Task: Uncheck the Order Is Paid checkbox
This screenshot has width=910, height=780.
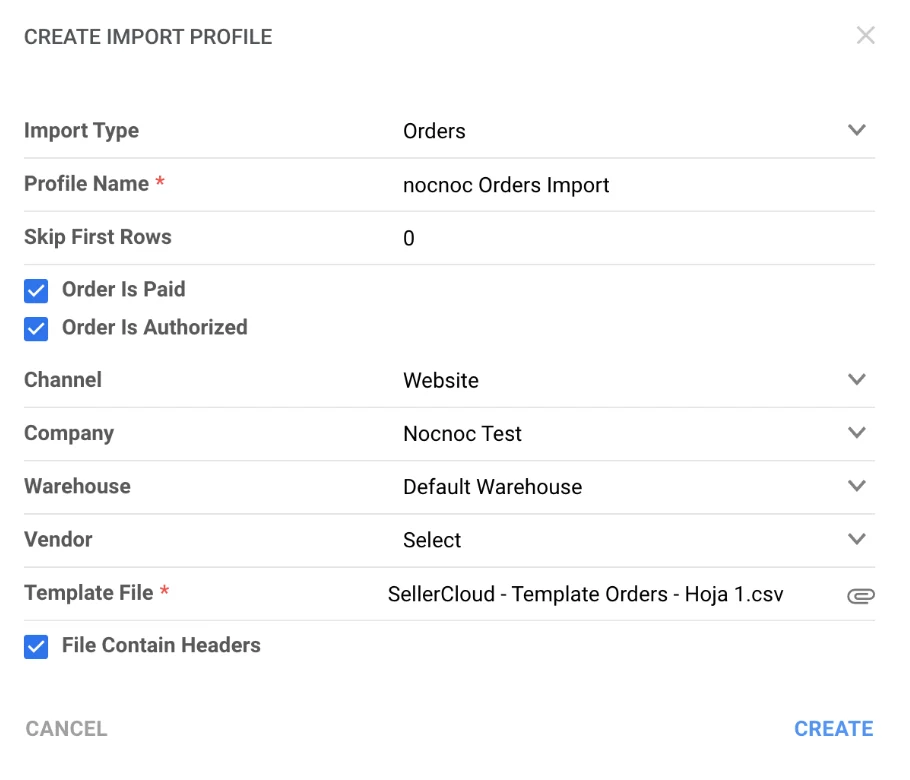Action: coord(36,291)
